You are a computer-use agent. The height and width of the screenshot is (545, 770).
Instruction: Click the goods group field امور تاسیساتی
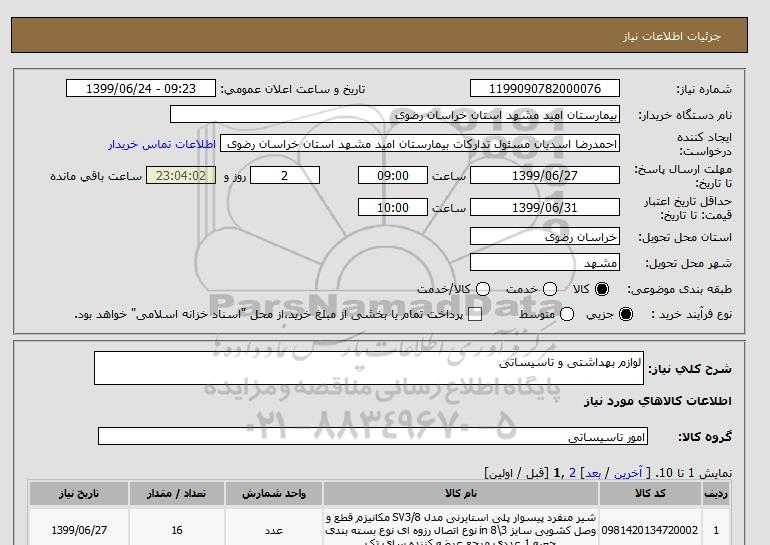[373, 436]
